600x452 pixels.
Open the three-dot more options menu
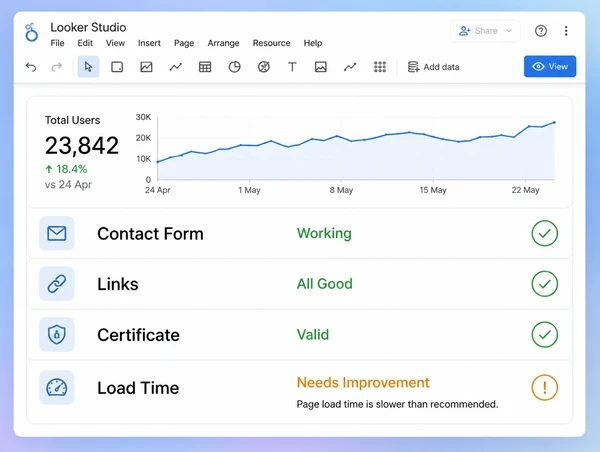point(566,31)
